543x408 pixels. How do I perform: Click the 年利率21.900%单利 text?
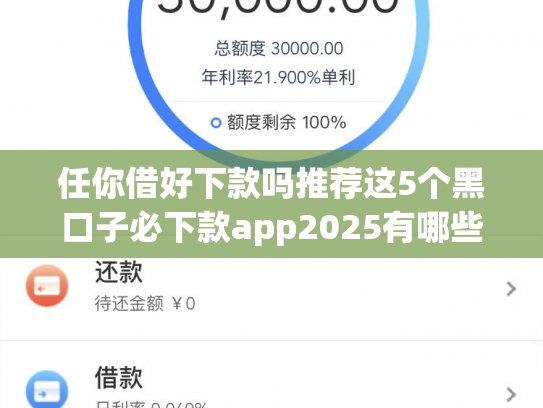(278, 77)
